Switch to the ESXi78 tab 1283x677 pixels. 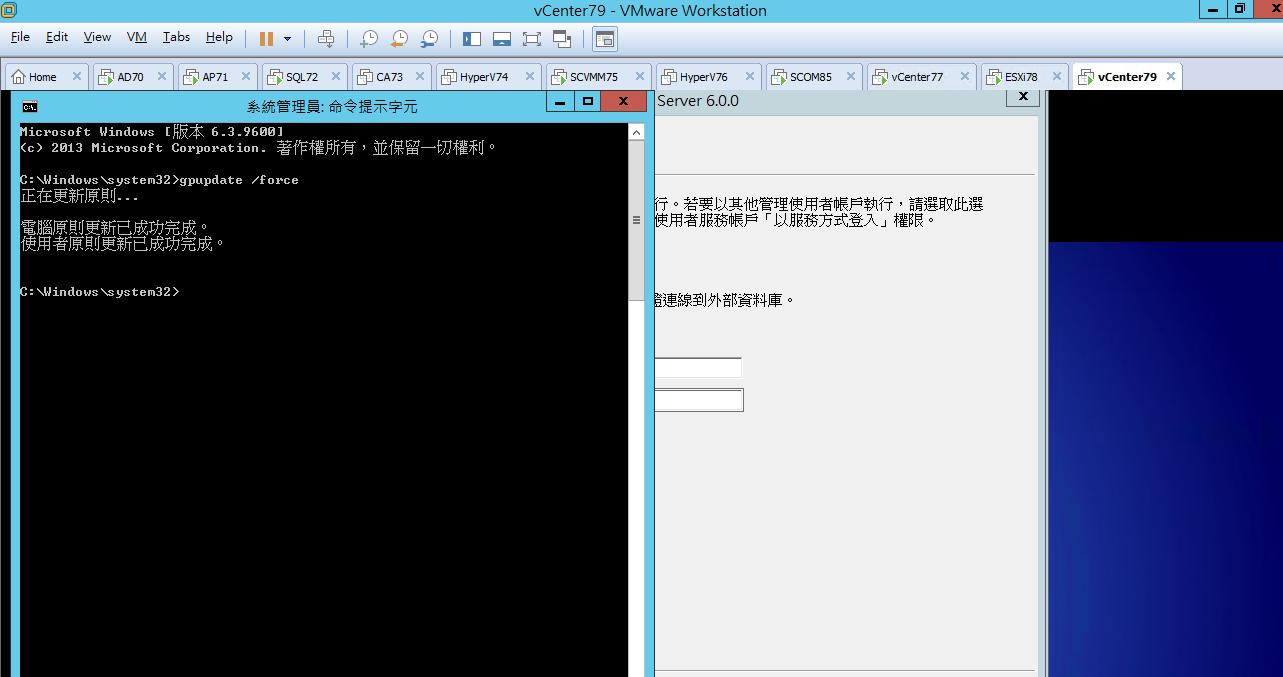point(1021,76)
